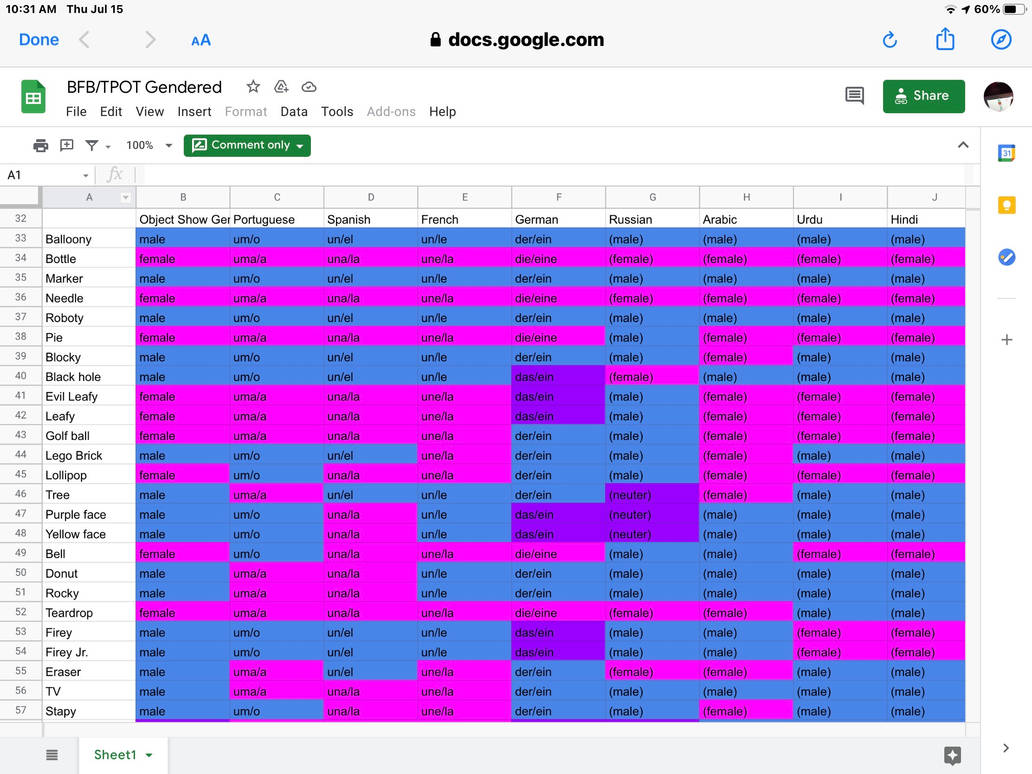Click the add comment toolbar icon

click(x=66, y=145)
